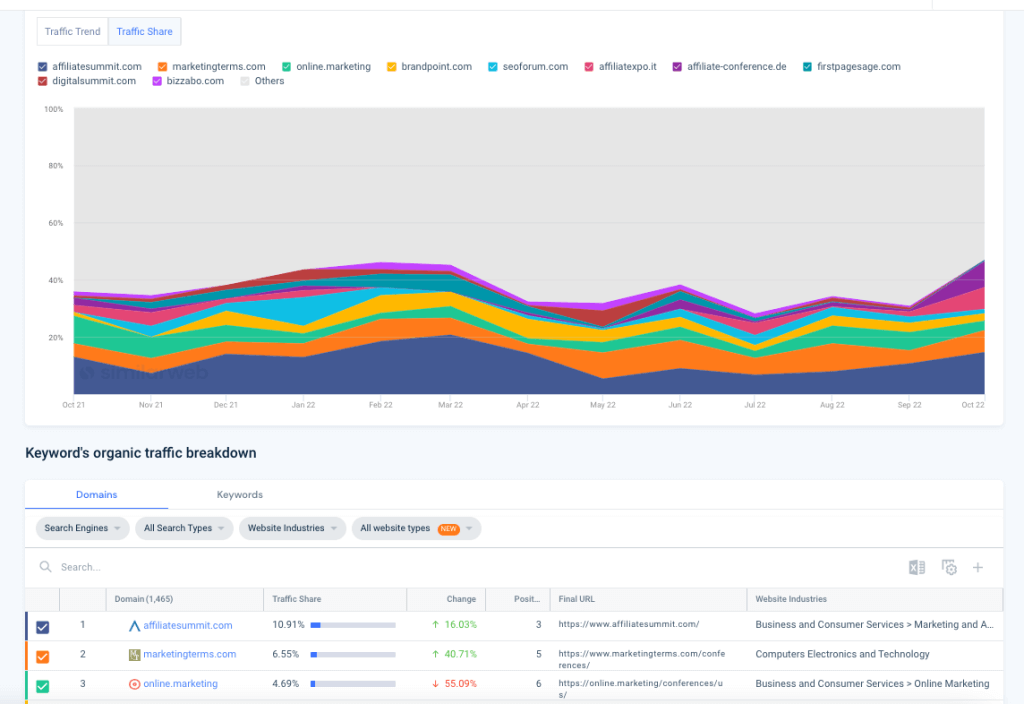Click the marketingterms.com favicon in row 2
This screenshot has width=1024, height=704.
(134, 655)
